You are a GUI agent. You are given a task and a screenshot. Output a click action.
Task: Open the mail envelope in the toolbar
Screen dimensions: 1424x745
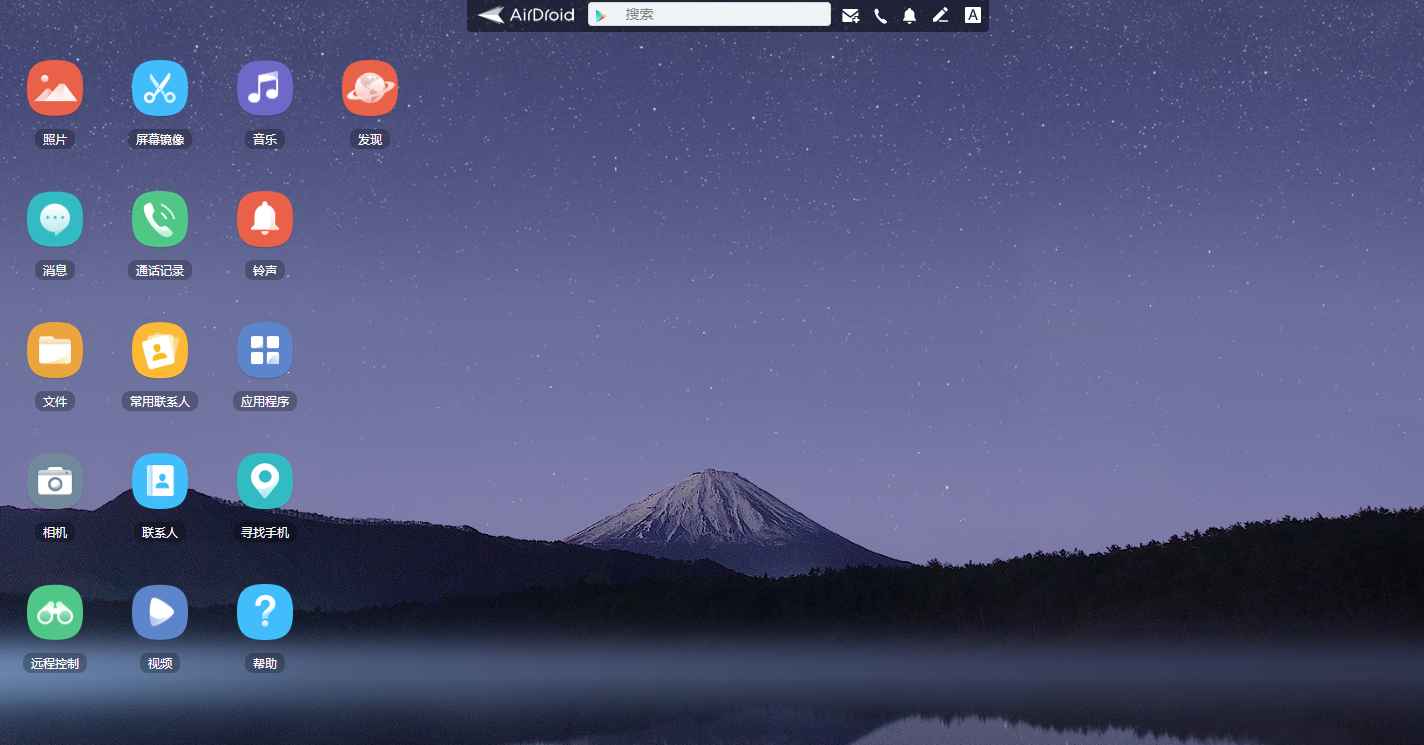coord(851,15)
